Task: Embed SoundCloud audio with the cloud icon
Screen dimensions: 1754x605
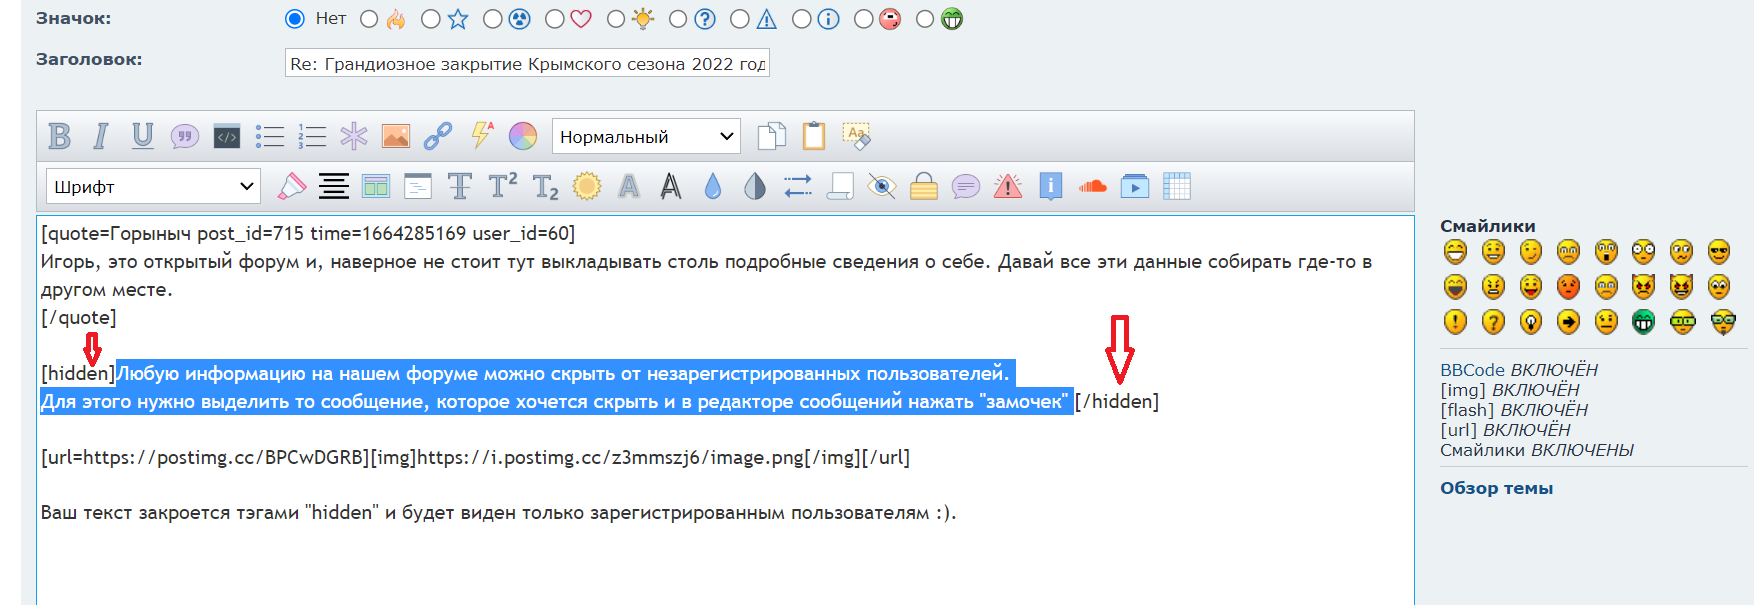Action: click(1093, 186)
